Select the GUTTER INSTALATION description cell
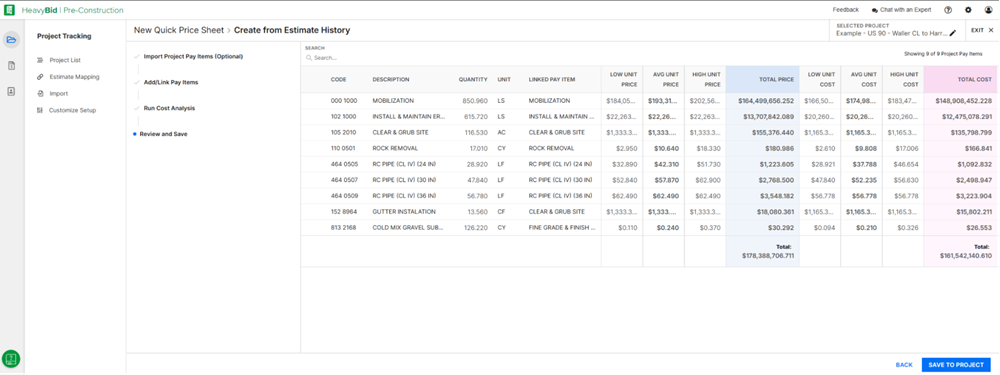 pos(404,211)
